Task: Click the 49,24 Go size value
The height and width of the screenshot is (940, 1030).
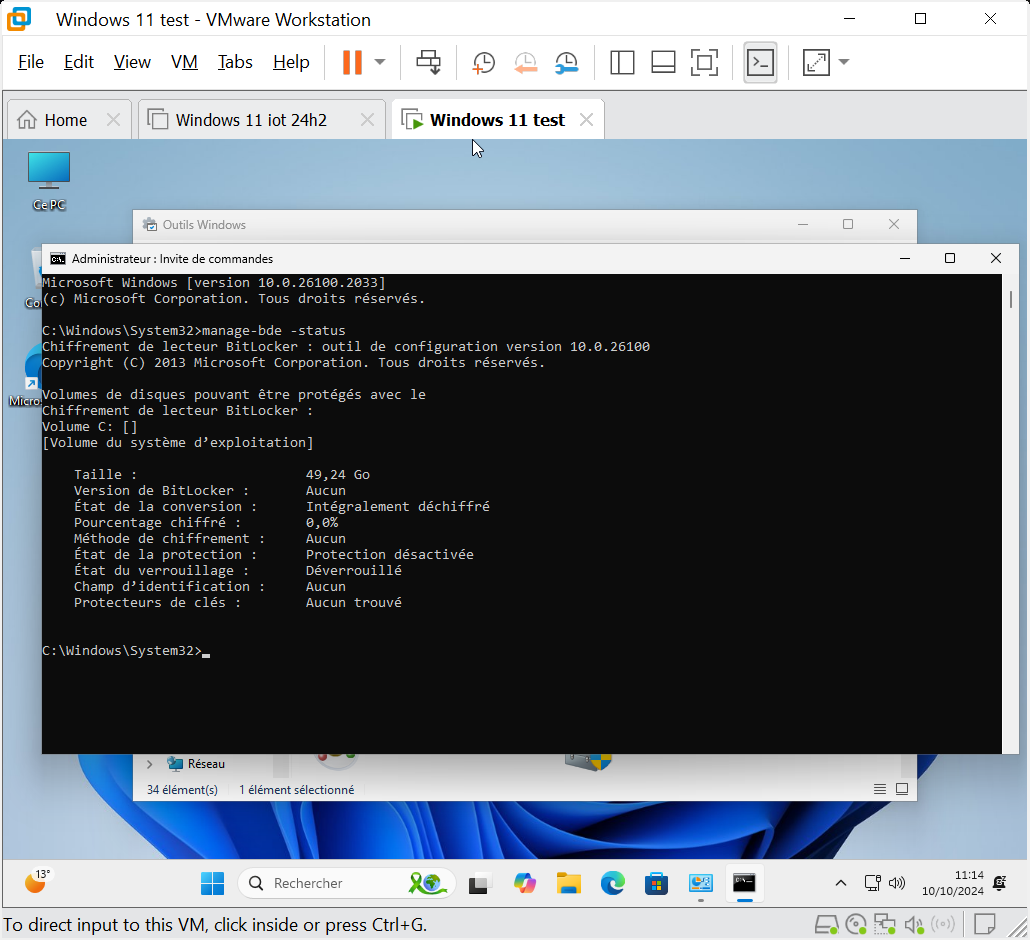Action: point(338,474)
